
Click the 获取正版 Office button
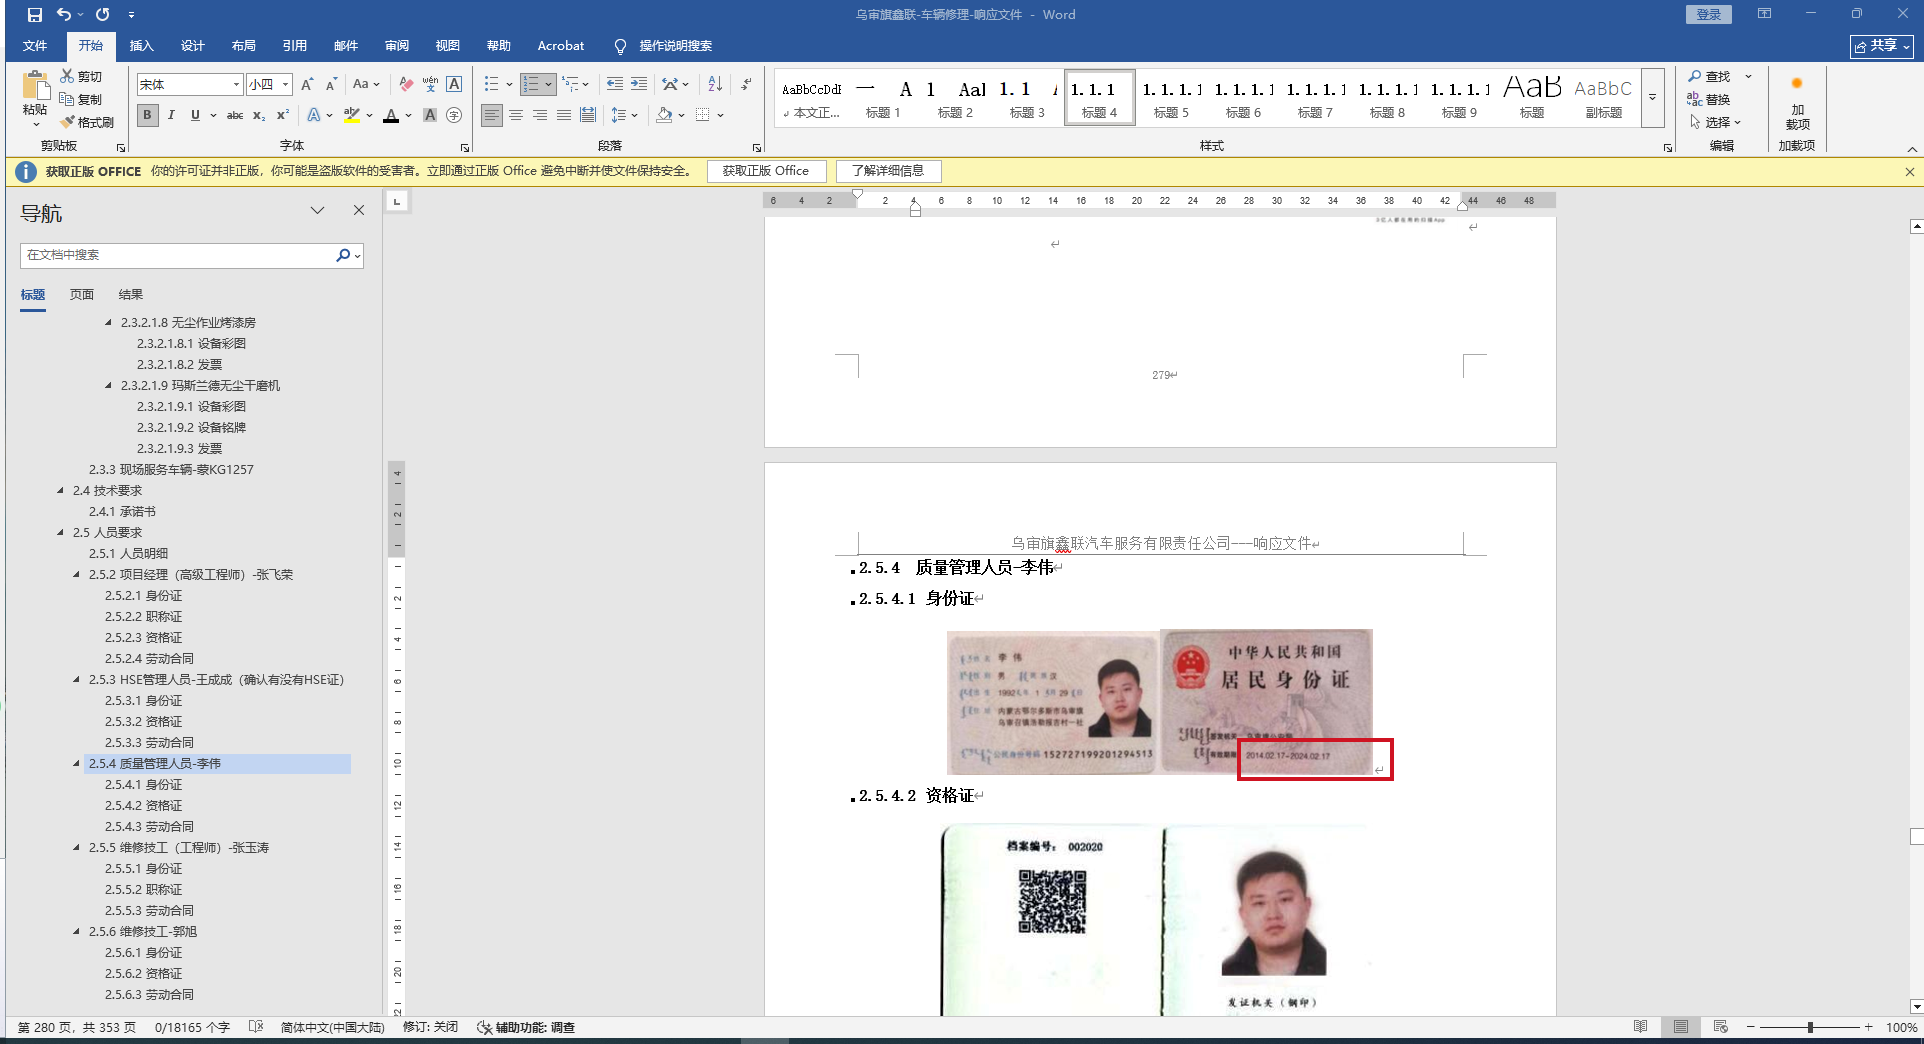click(766, 171)
